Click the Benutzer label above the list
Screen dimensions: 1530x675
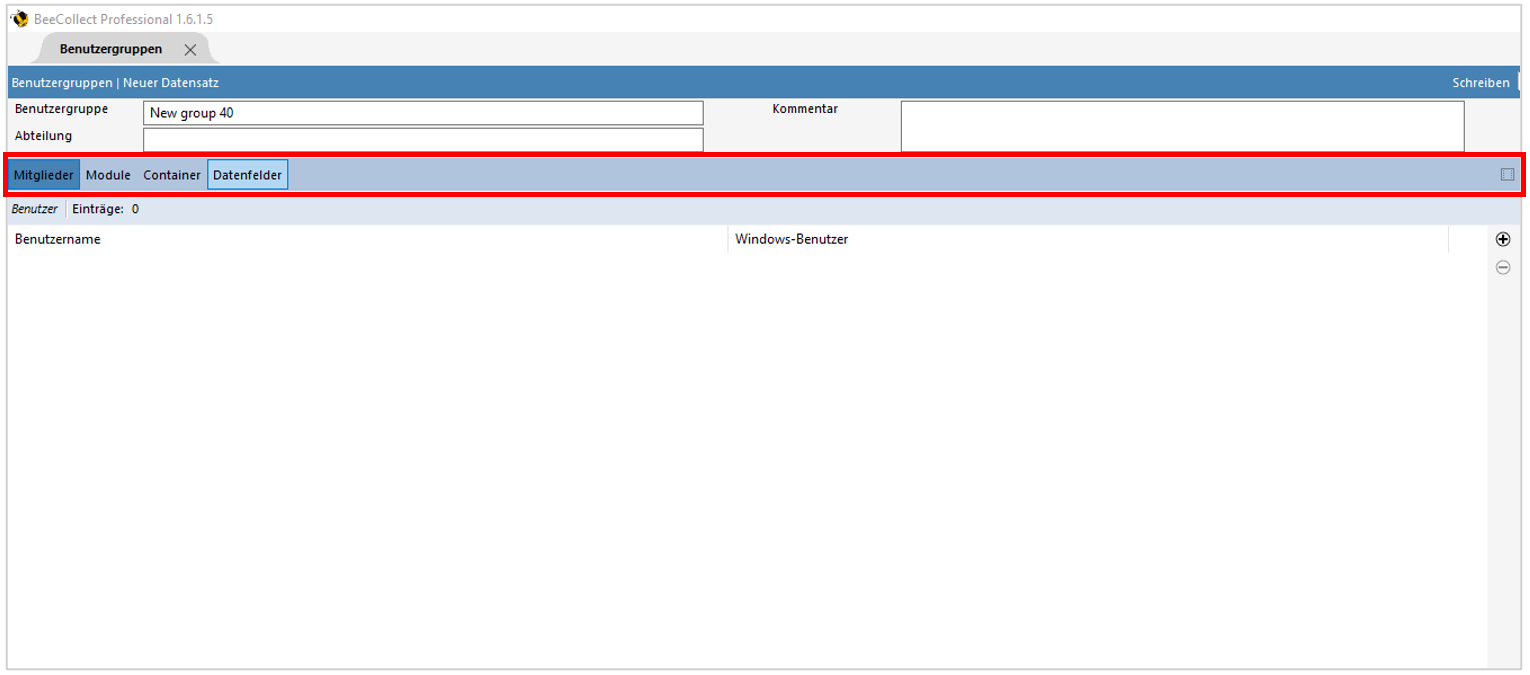[x=34, y=208]
